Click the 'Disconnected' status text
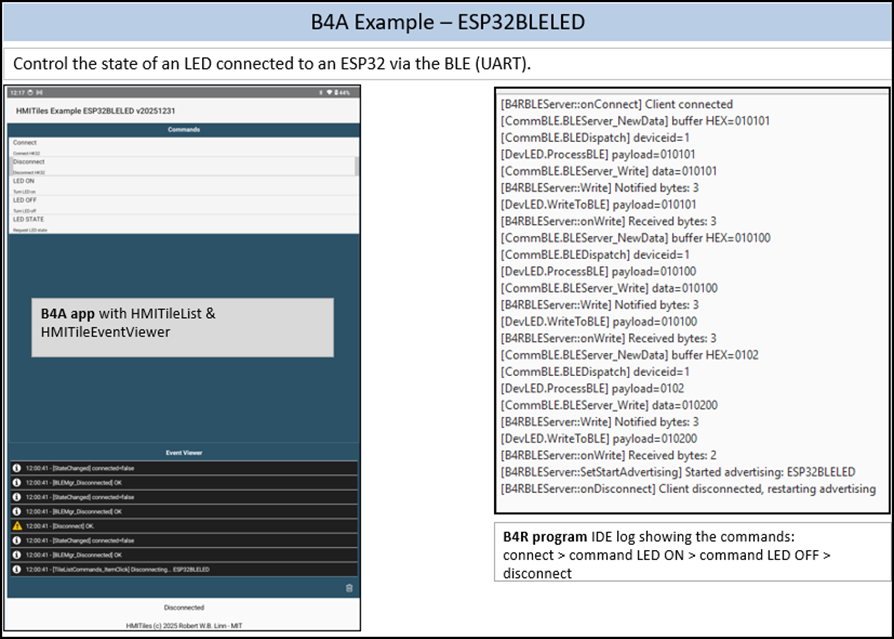The width and height of the screenshot is (894, 639). (x=184, y=608)
